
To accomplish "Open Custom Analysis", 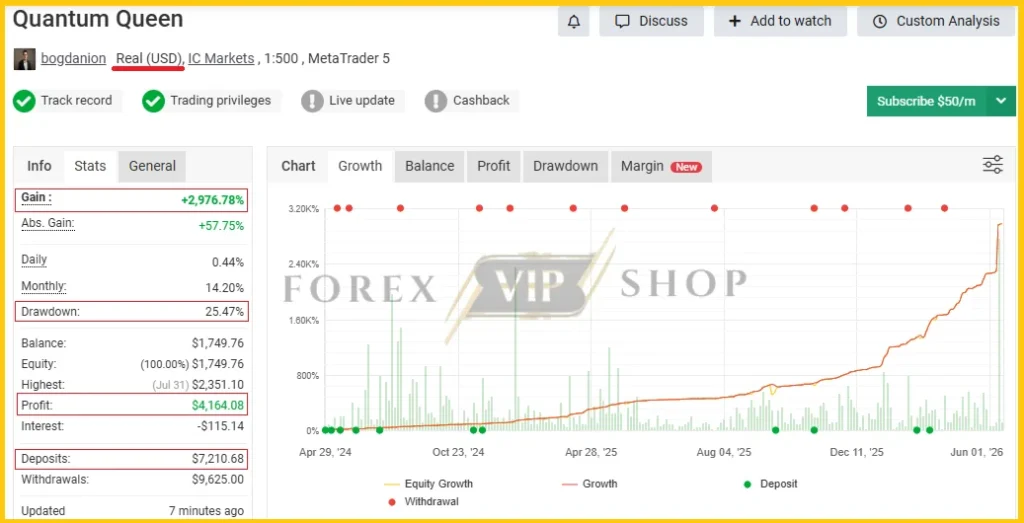I will click(936, 21).
